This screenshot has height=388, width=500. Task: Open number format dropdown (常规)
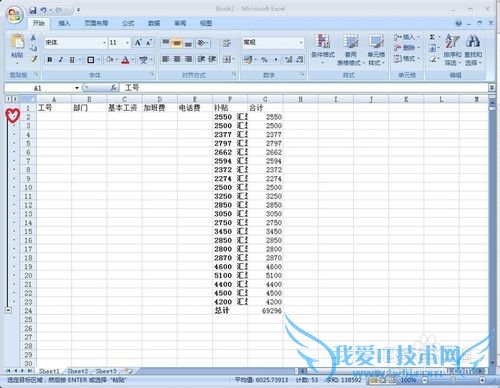pyautogui.click(x=300, y=42)
